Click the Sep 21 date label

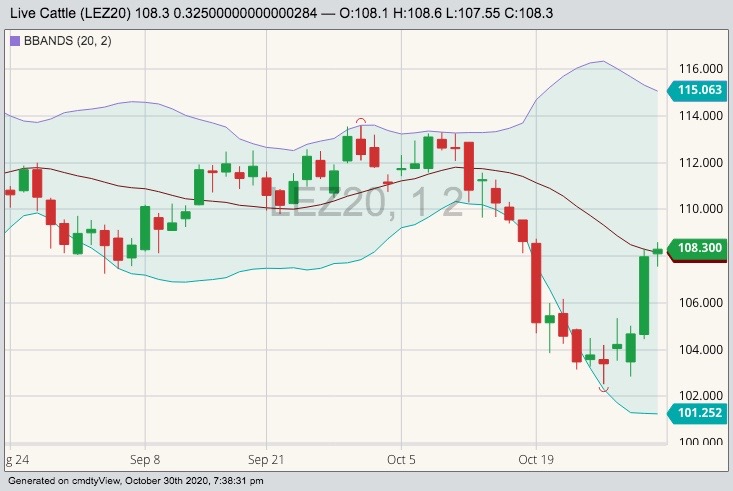[x=267, y=460]
